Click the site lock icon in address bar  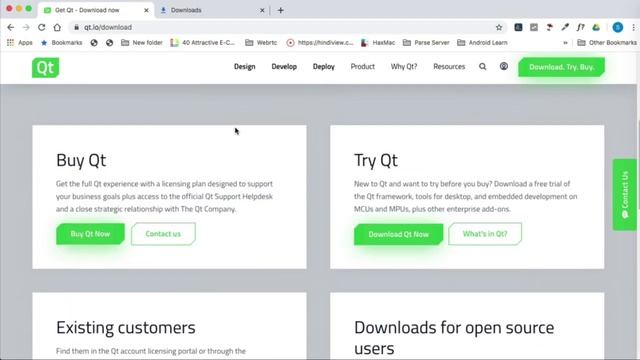[x=76, y=27]
